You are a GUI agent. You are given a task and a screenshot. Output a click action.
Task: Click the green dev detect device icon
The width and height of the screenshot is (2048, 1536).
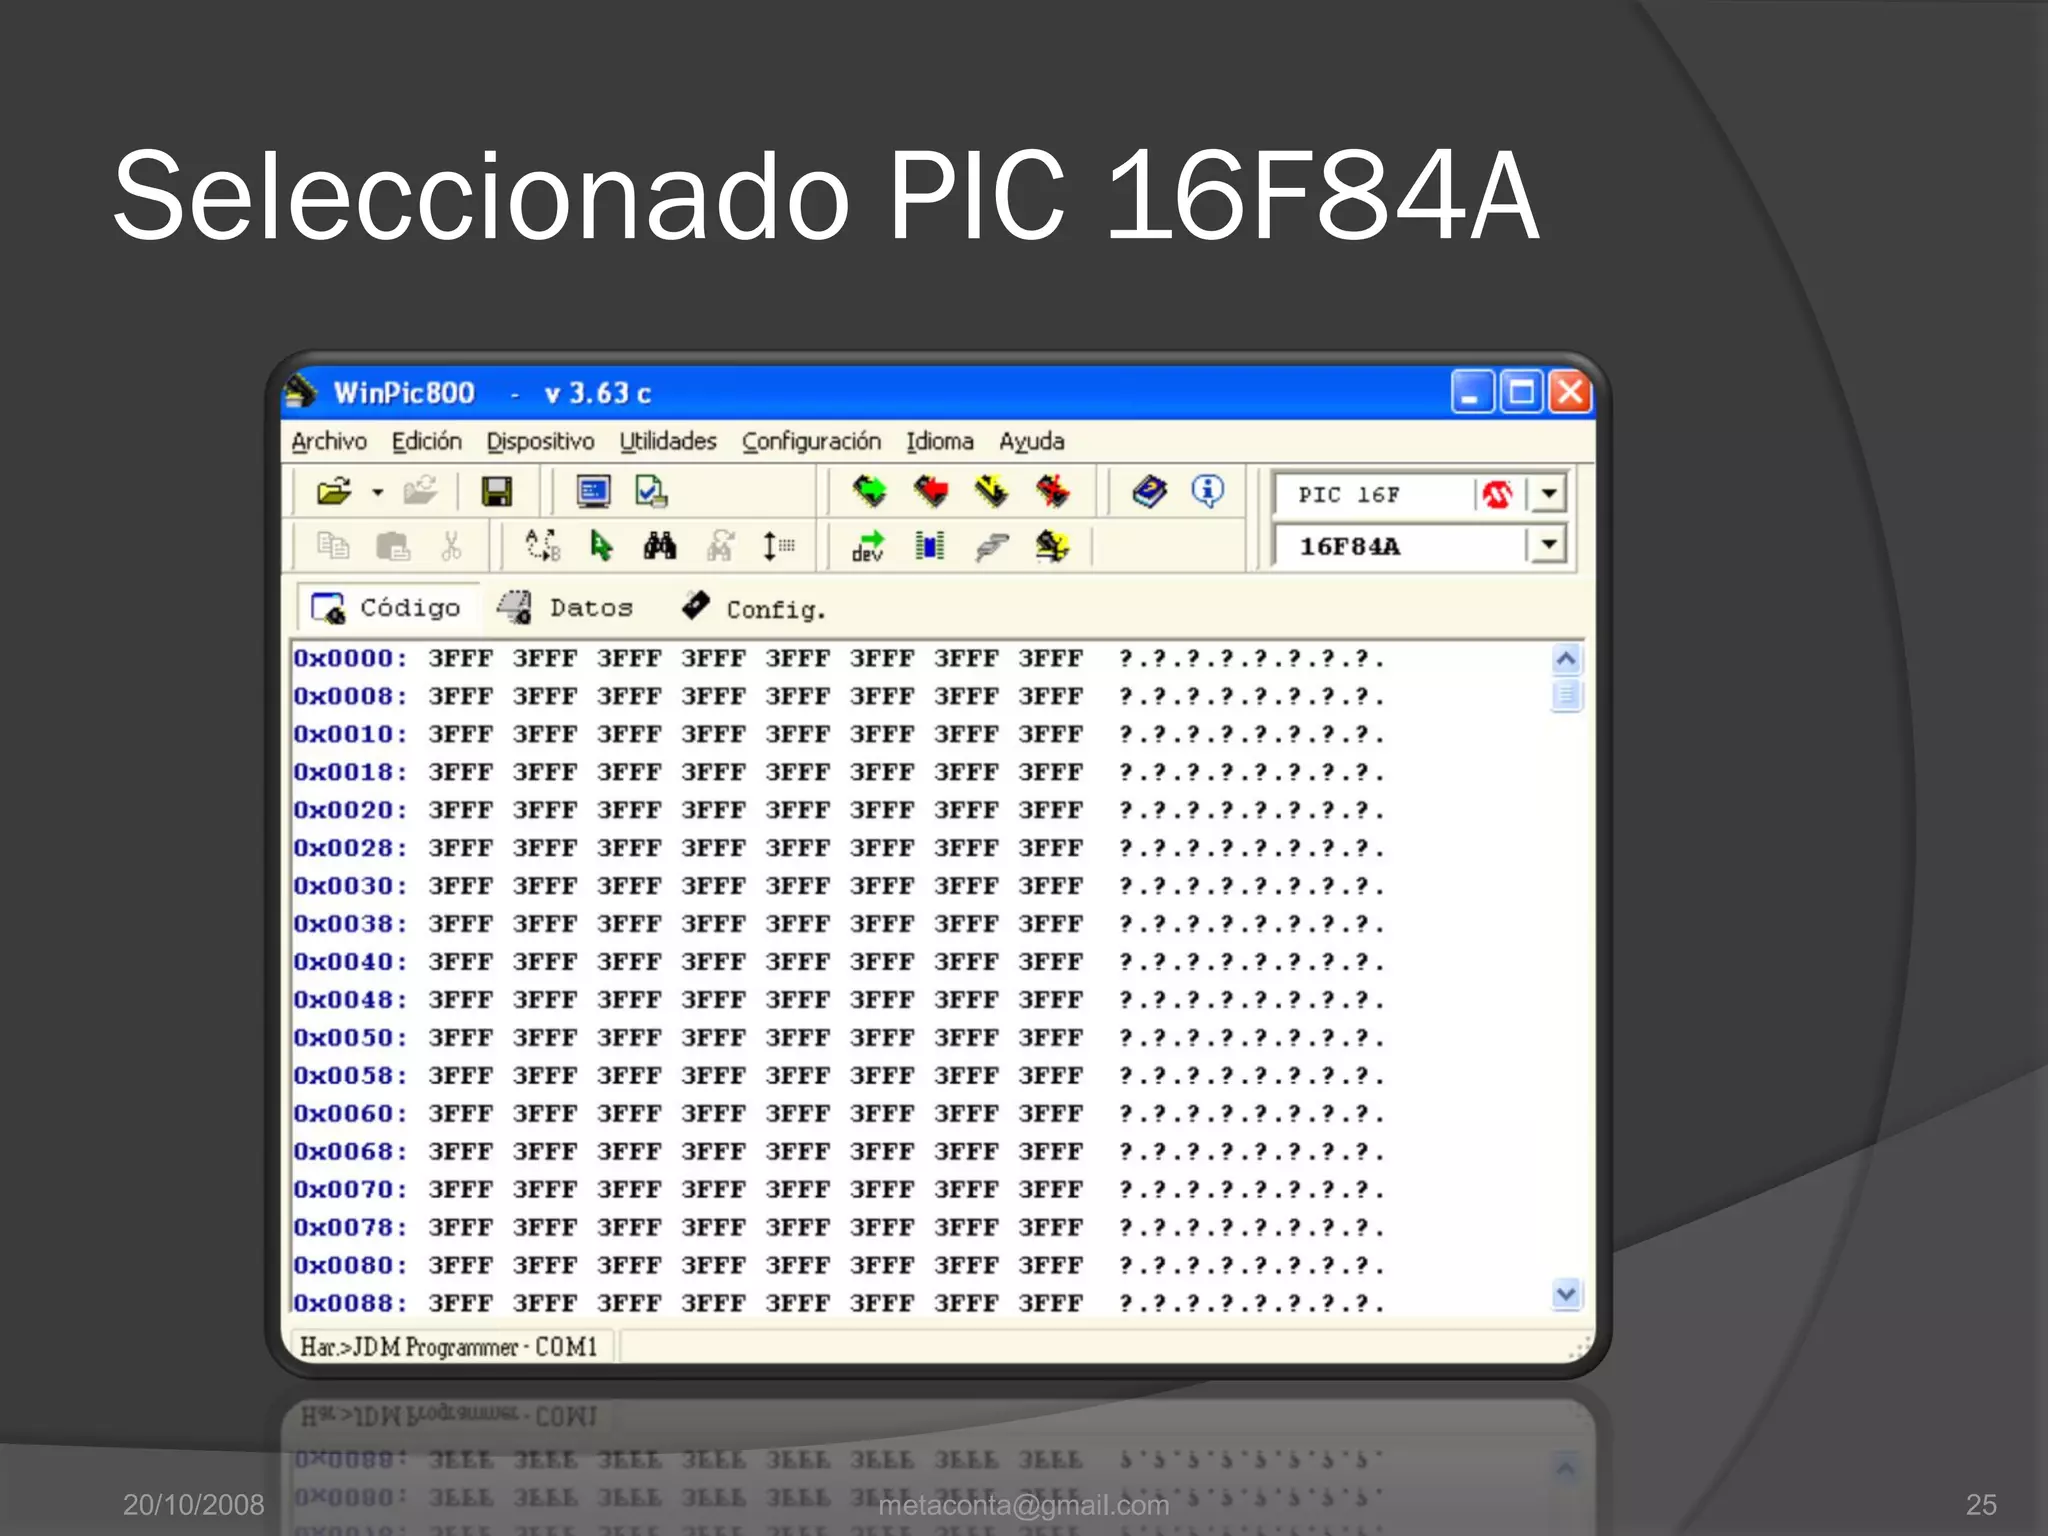click(x=868, y=546)
